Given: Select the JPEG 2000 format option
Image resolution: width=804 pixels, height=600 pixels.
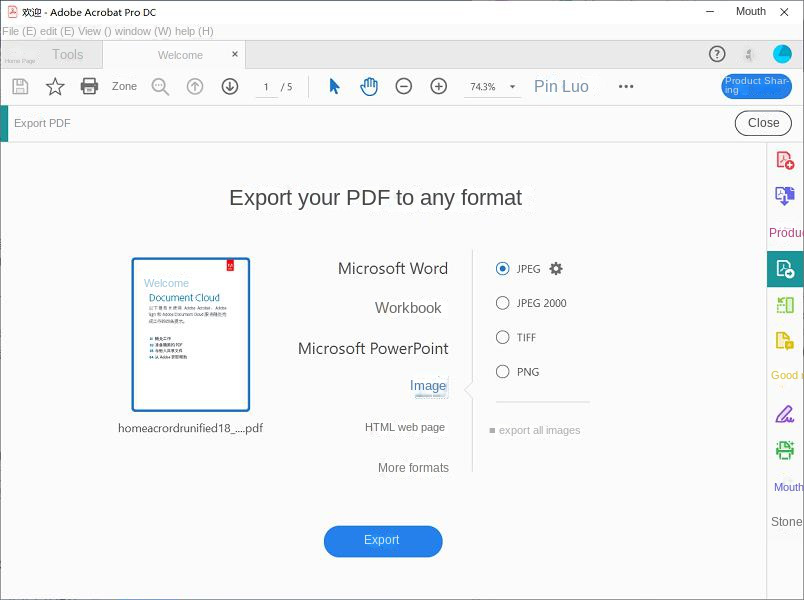Looking at the screenshot, I should tap(503, 303).
